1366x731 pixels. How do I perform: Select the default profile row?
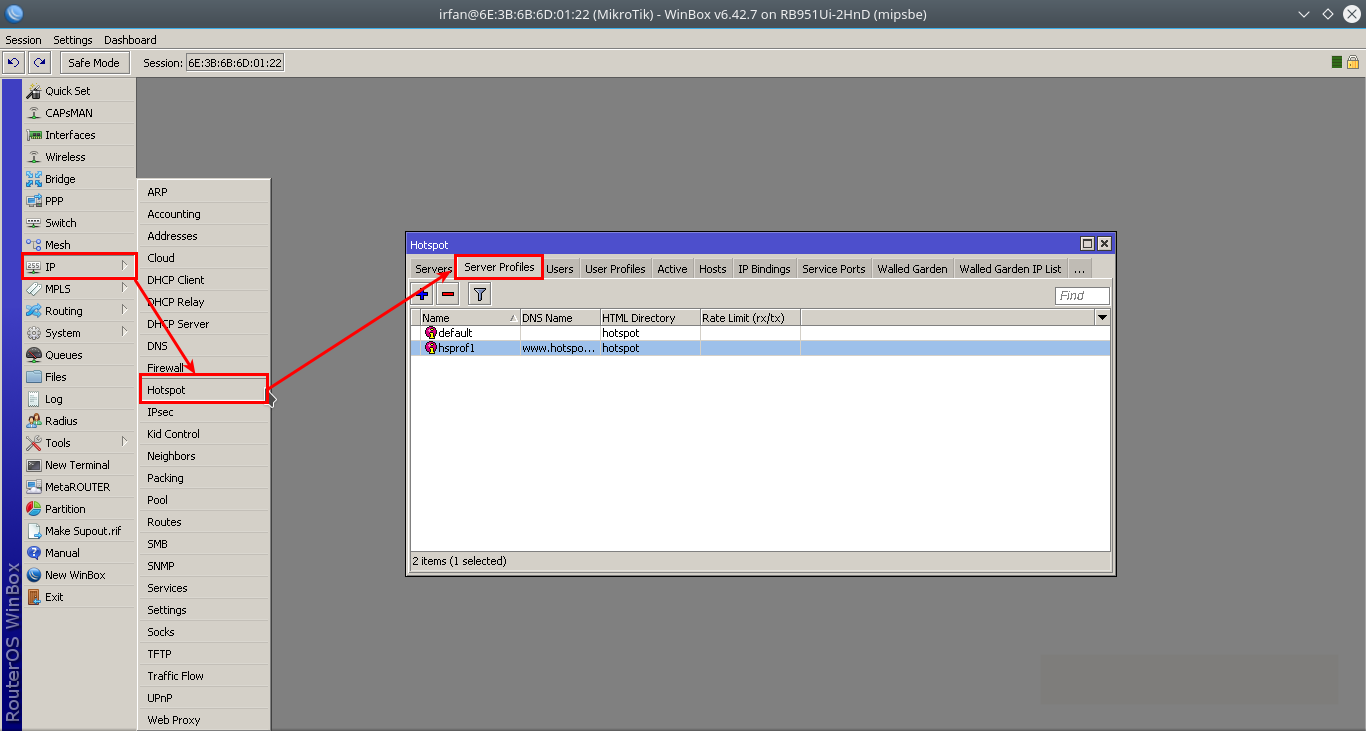point(760,333)
